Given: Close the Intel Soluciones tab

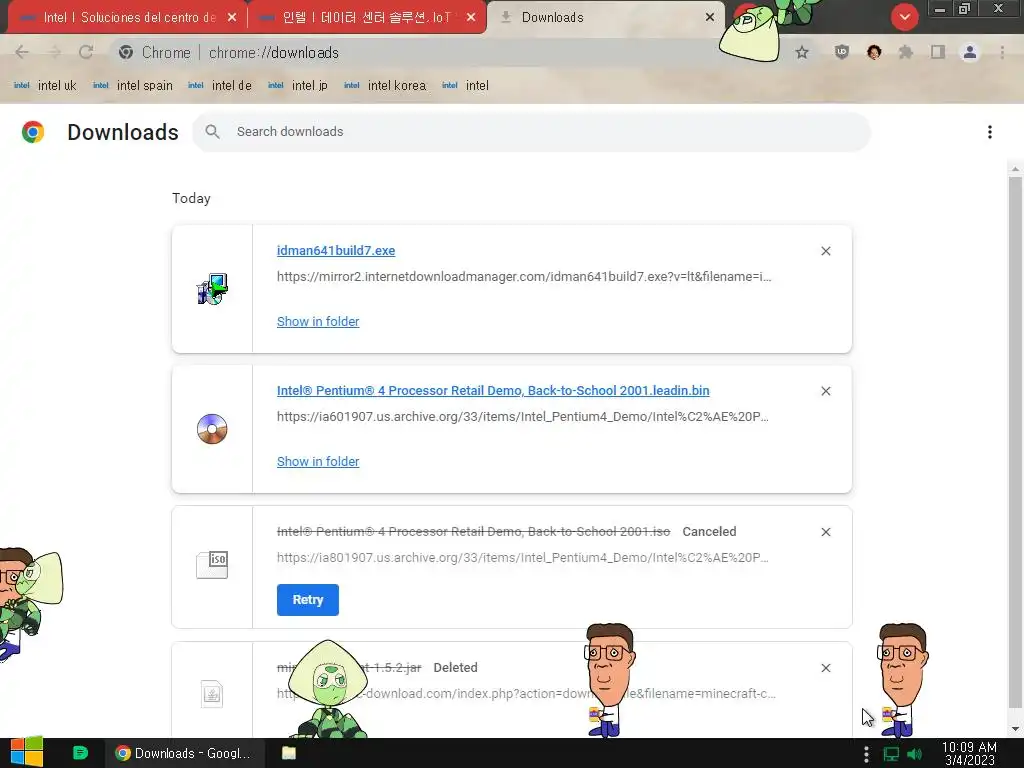Looking at the screenshot, I should [232, 18].
